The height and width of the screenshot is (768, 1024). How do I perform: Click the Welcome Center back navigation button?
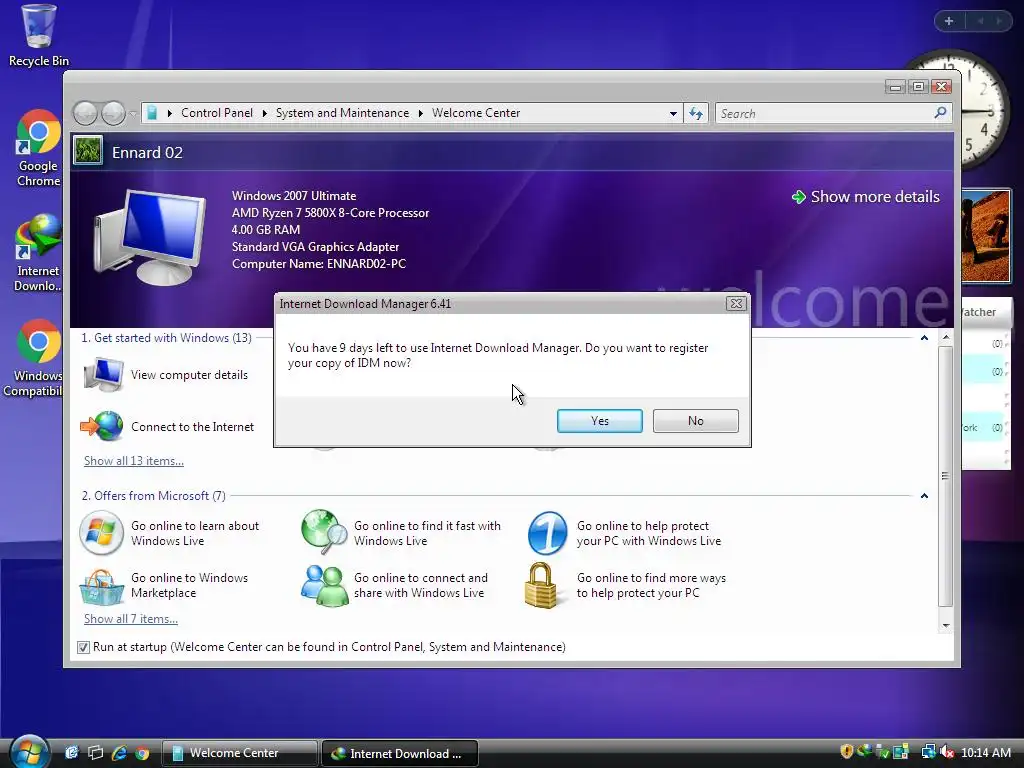(86, 114)
